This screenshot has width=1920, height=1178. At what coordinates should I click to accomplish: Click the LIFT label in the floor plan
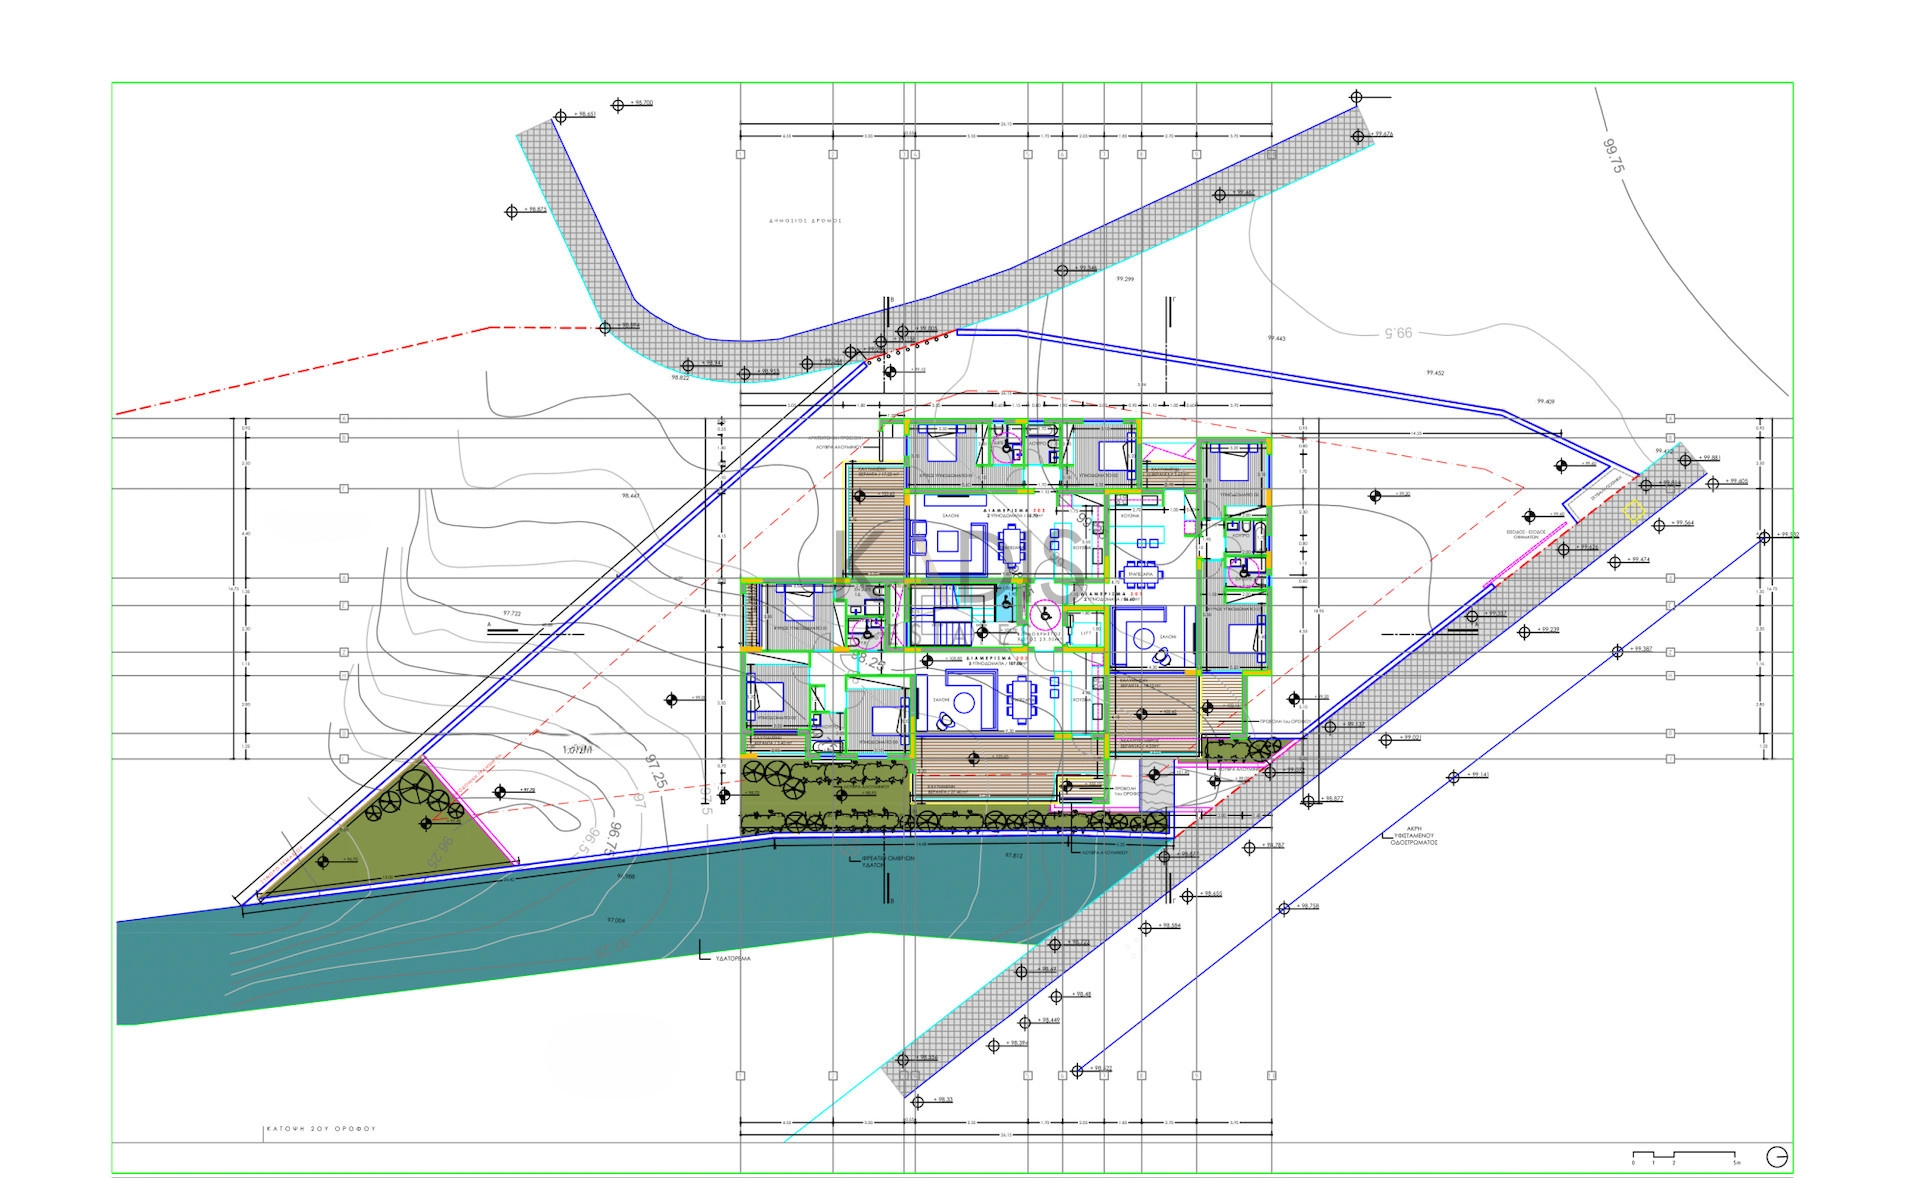coord(1086,633)
